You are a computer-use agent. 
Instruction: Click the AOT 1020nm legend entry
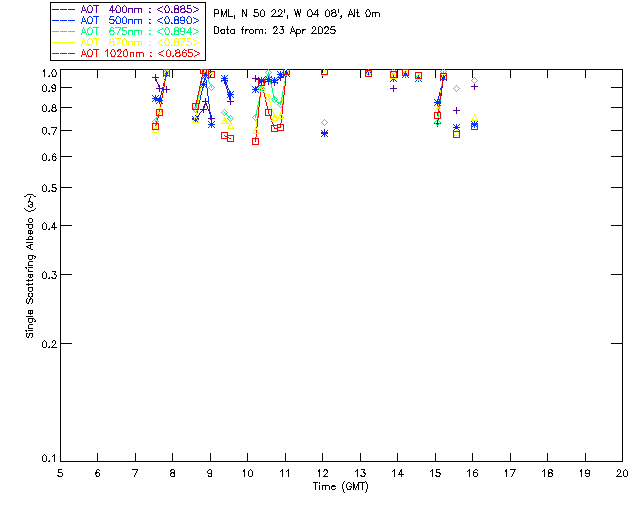click(126, 53)
